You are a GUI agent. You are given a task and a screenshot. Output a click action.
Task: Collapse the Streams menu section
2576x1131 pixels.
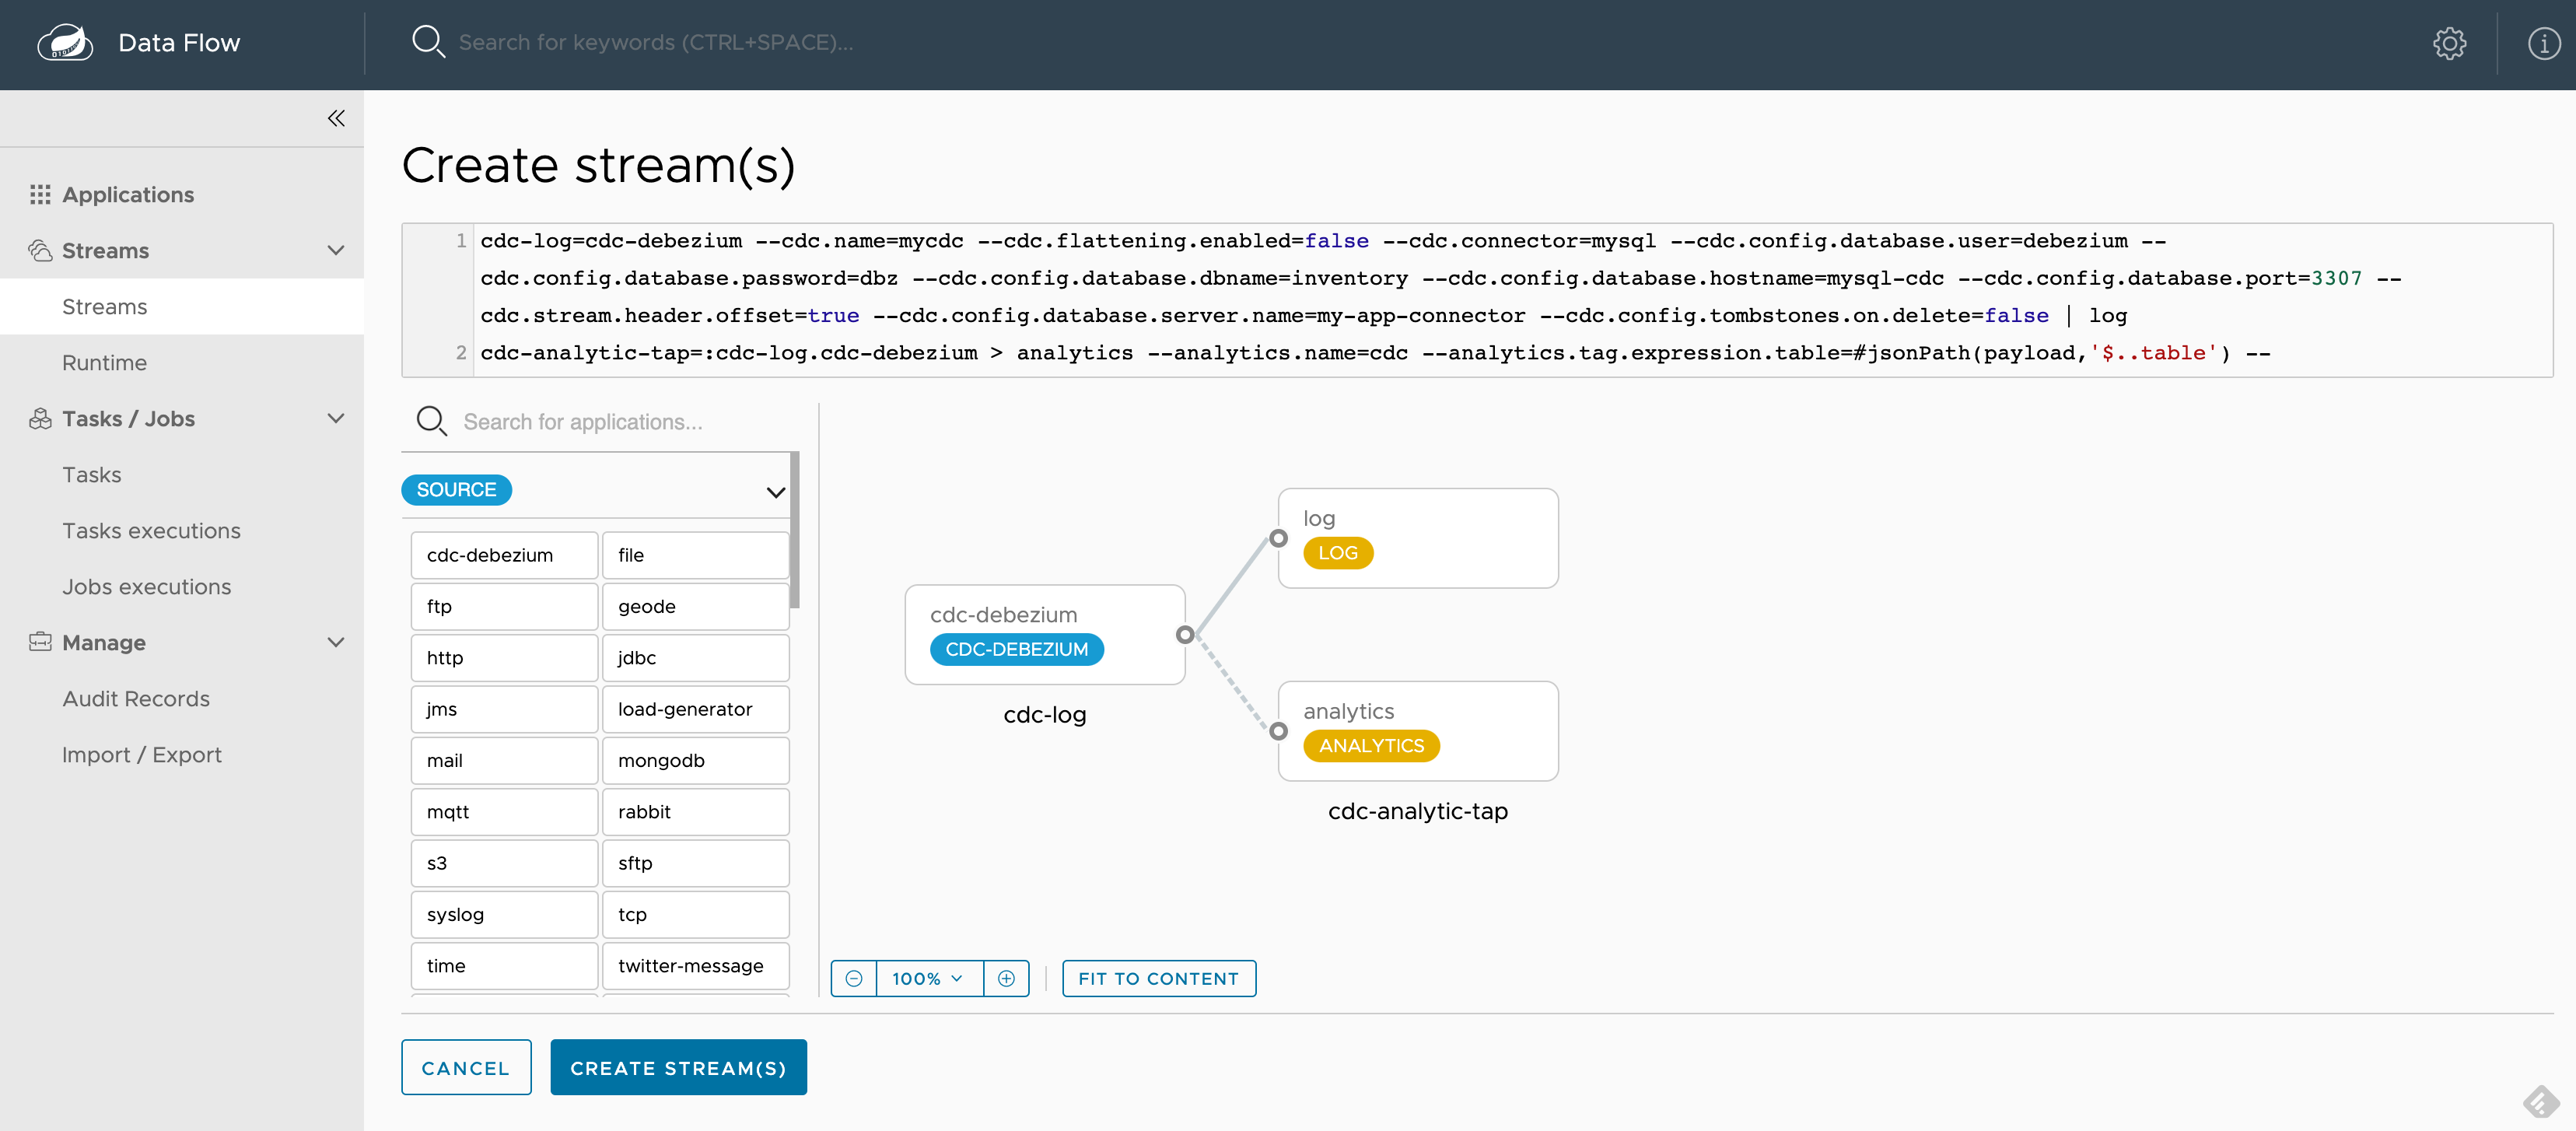[x=336, y=250]
